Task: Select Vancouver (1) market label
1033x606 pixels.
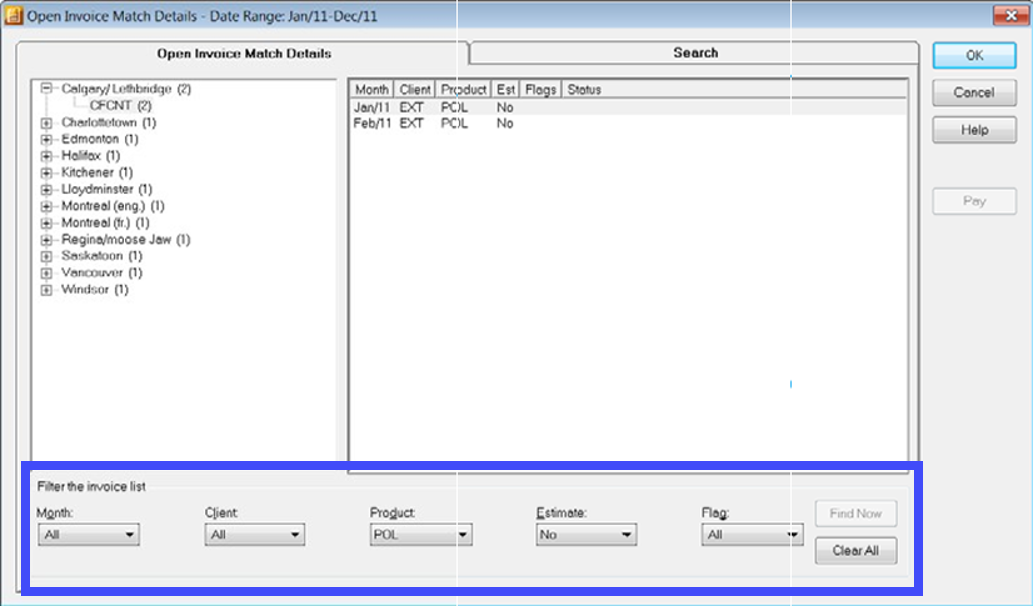Action: click(x=101, y=273)
